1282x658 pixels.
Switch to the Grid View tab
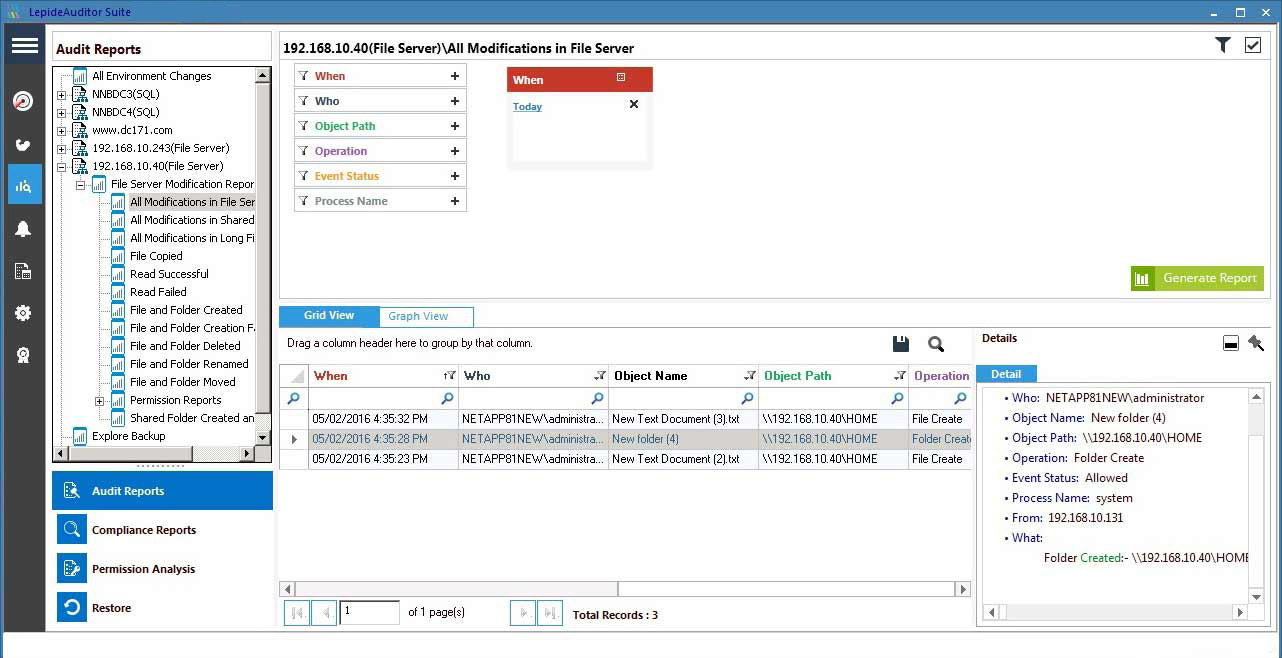(x=329, y=316)
